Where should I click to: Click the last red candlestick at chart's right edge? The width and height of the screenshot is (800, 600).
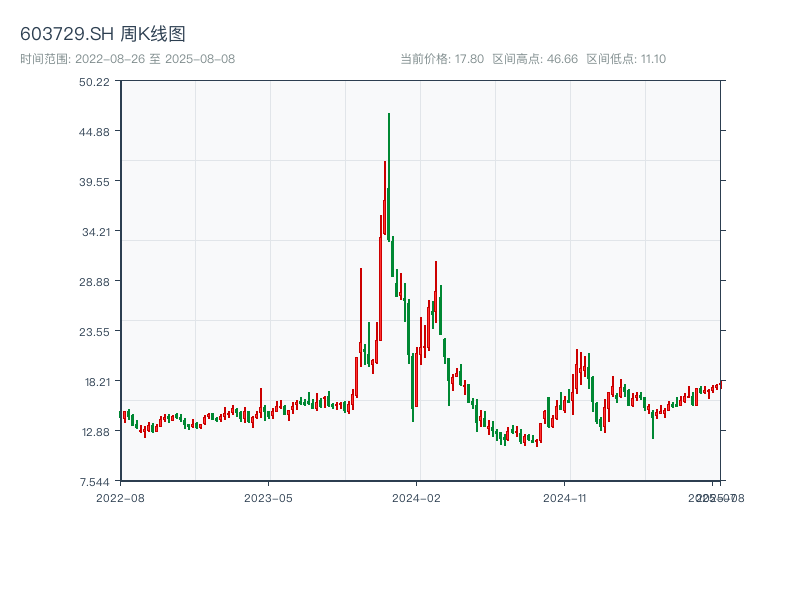[x=720, y=385]
